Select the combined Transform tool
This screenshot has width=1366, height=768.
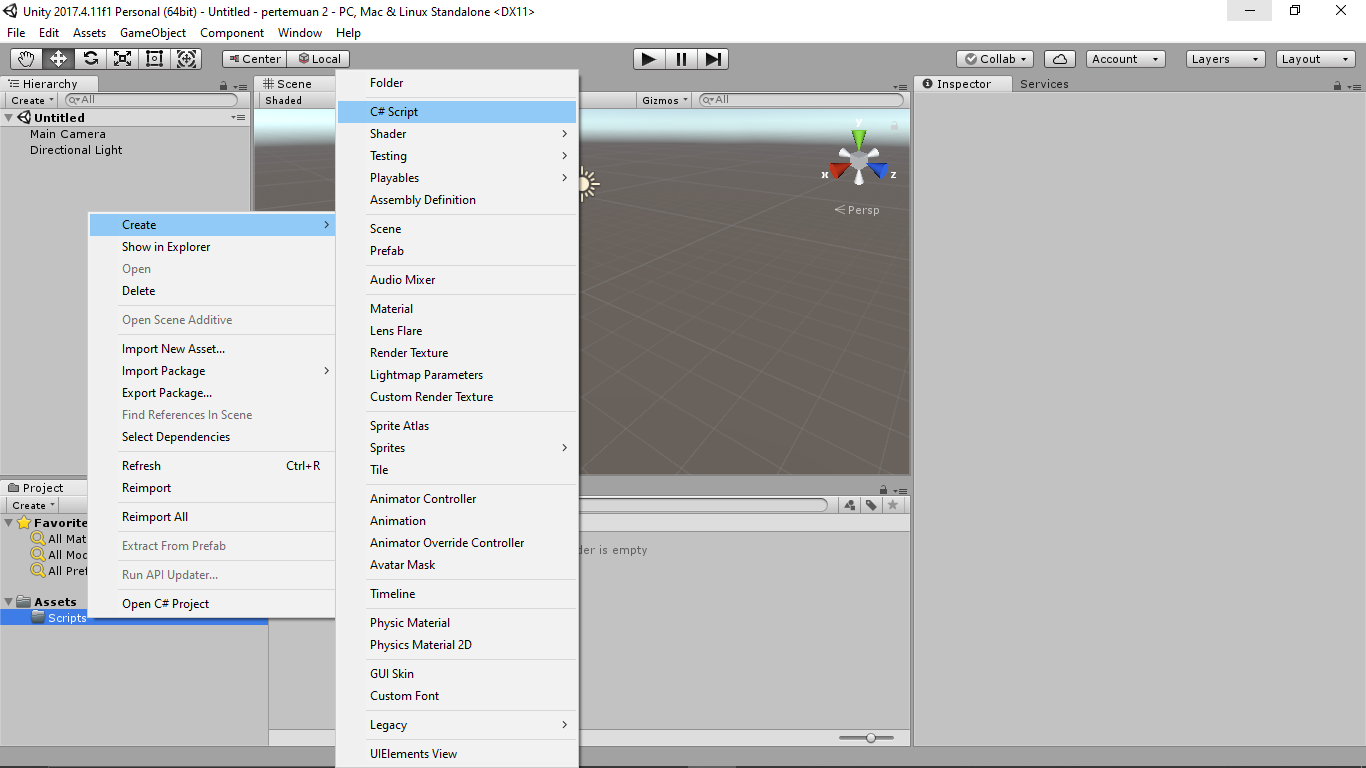(x=187, y=59)
